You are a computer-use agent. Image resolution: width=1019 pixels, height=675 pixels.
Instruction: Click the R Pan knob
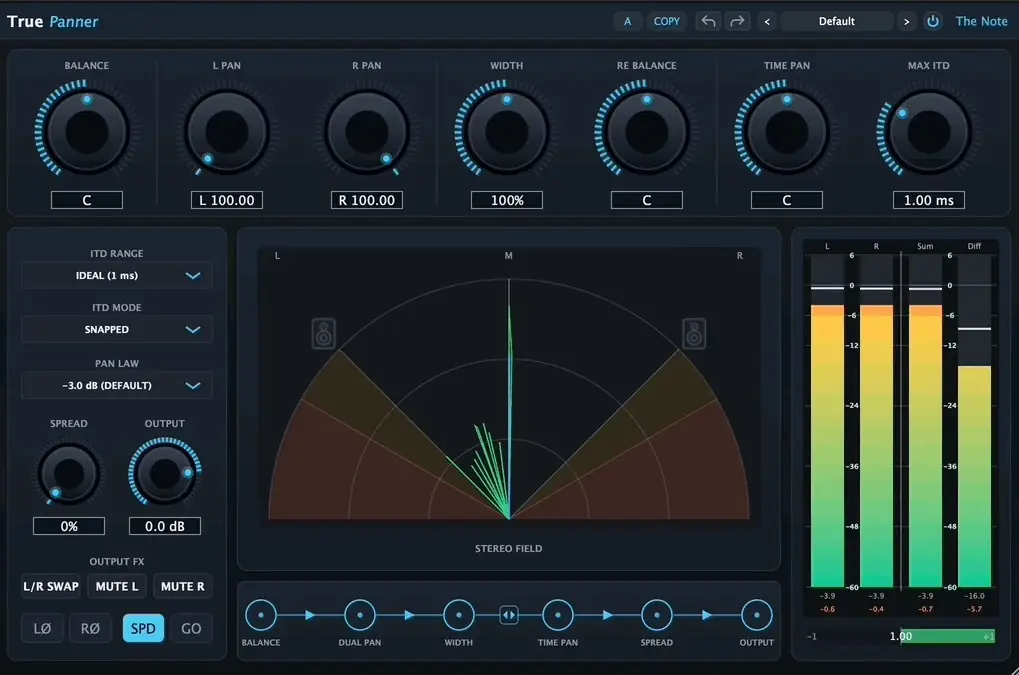pos(367,132)
